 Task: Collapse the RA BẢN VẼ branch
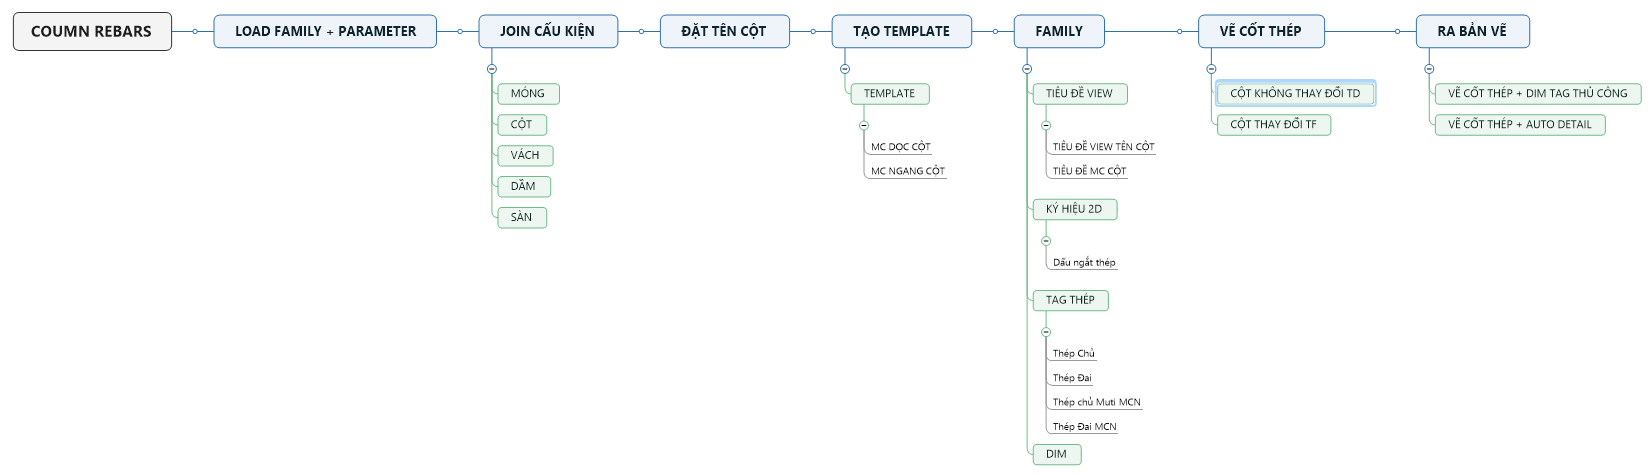point(1429,69)
